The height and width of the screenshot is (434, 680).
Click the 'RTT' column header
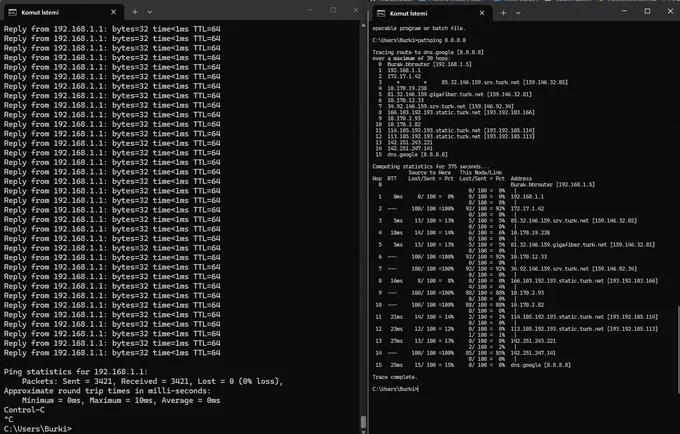click(392, 179)
